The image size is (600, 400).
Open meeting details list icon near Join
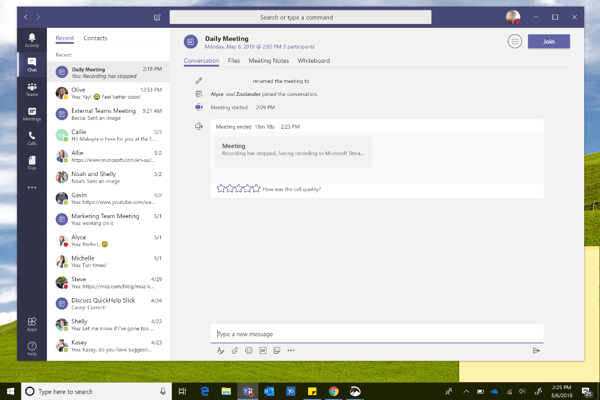(515, 41)
